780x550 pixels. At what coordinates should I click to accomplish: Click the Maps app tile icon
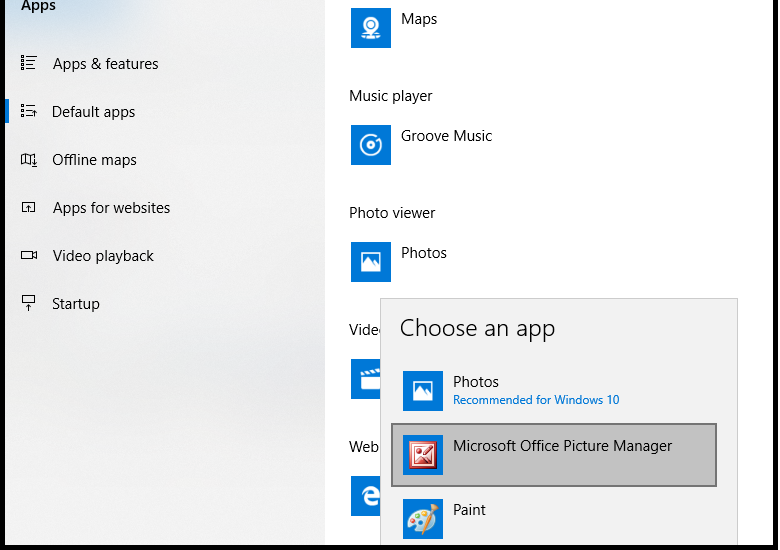(371, 28)
